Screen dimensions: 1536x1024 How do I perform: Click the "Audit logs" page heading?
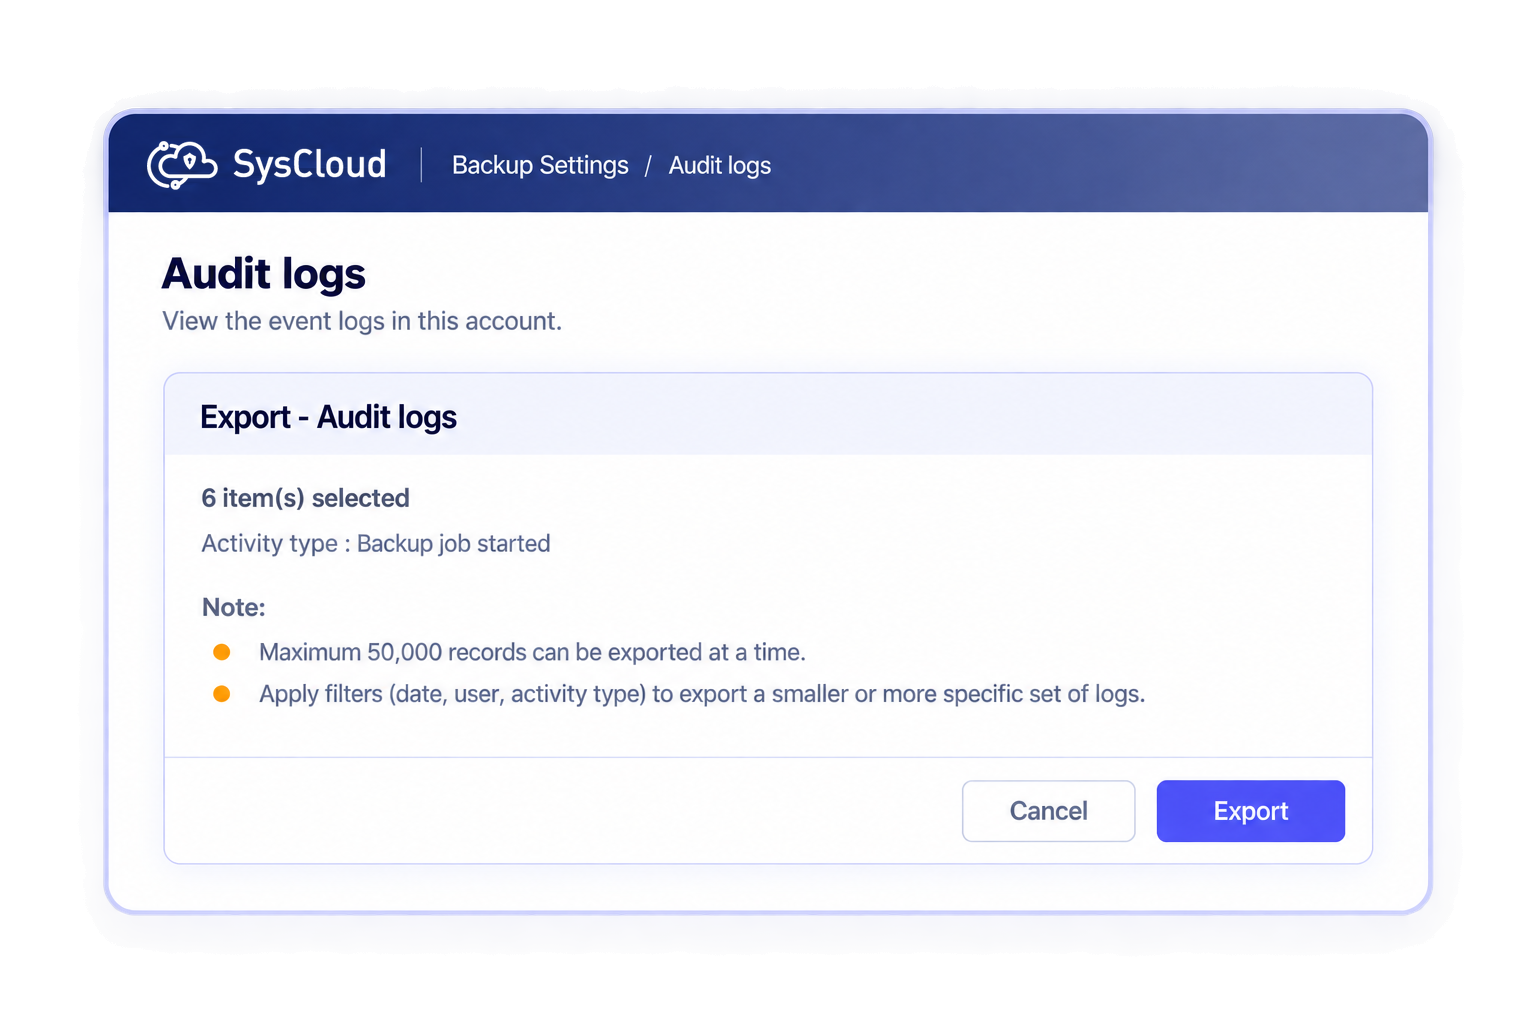tap(264, 274)
